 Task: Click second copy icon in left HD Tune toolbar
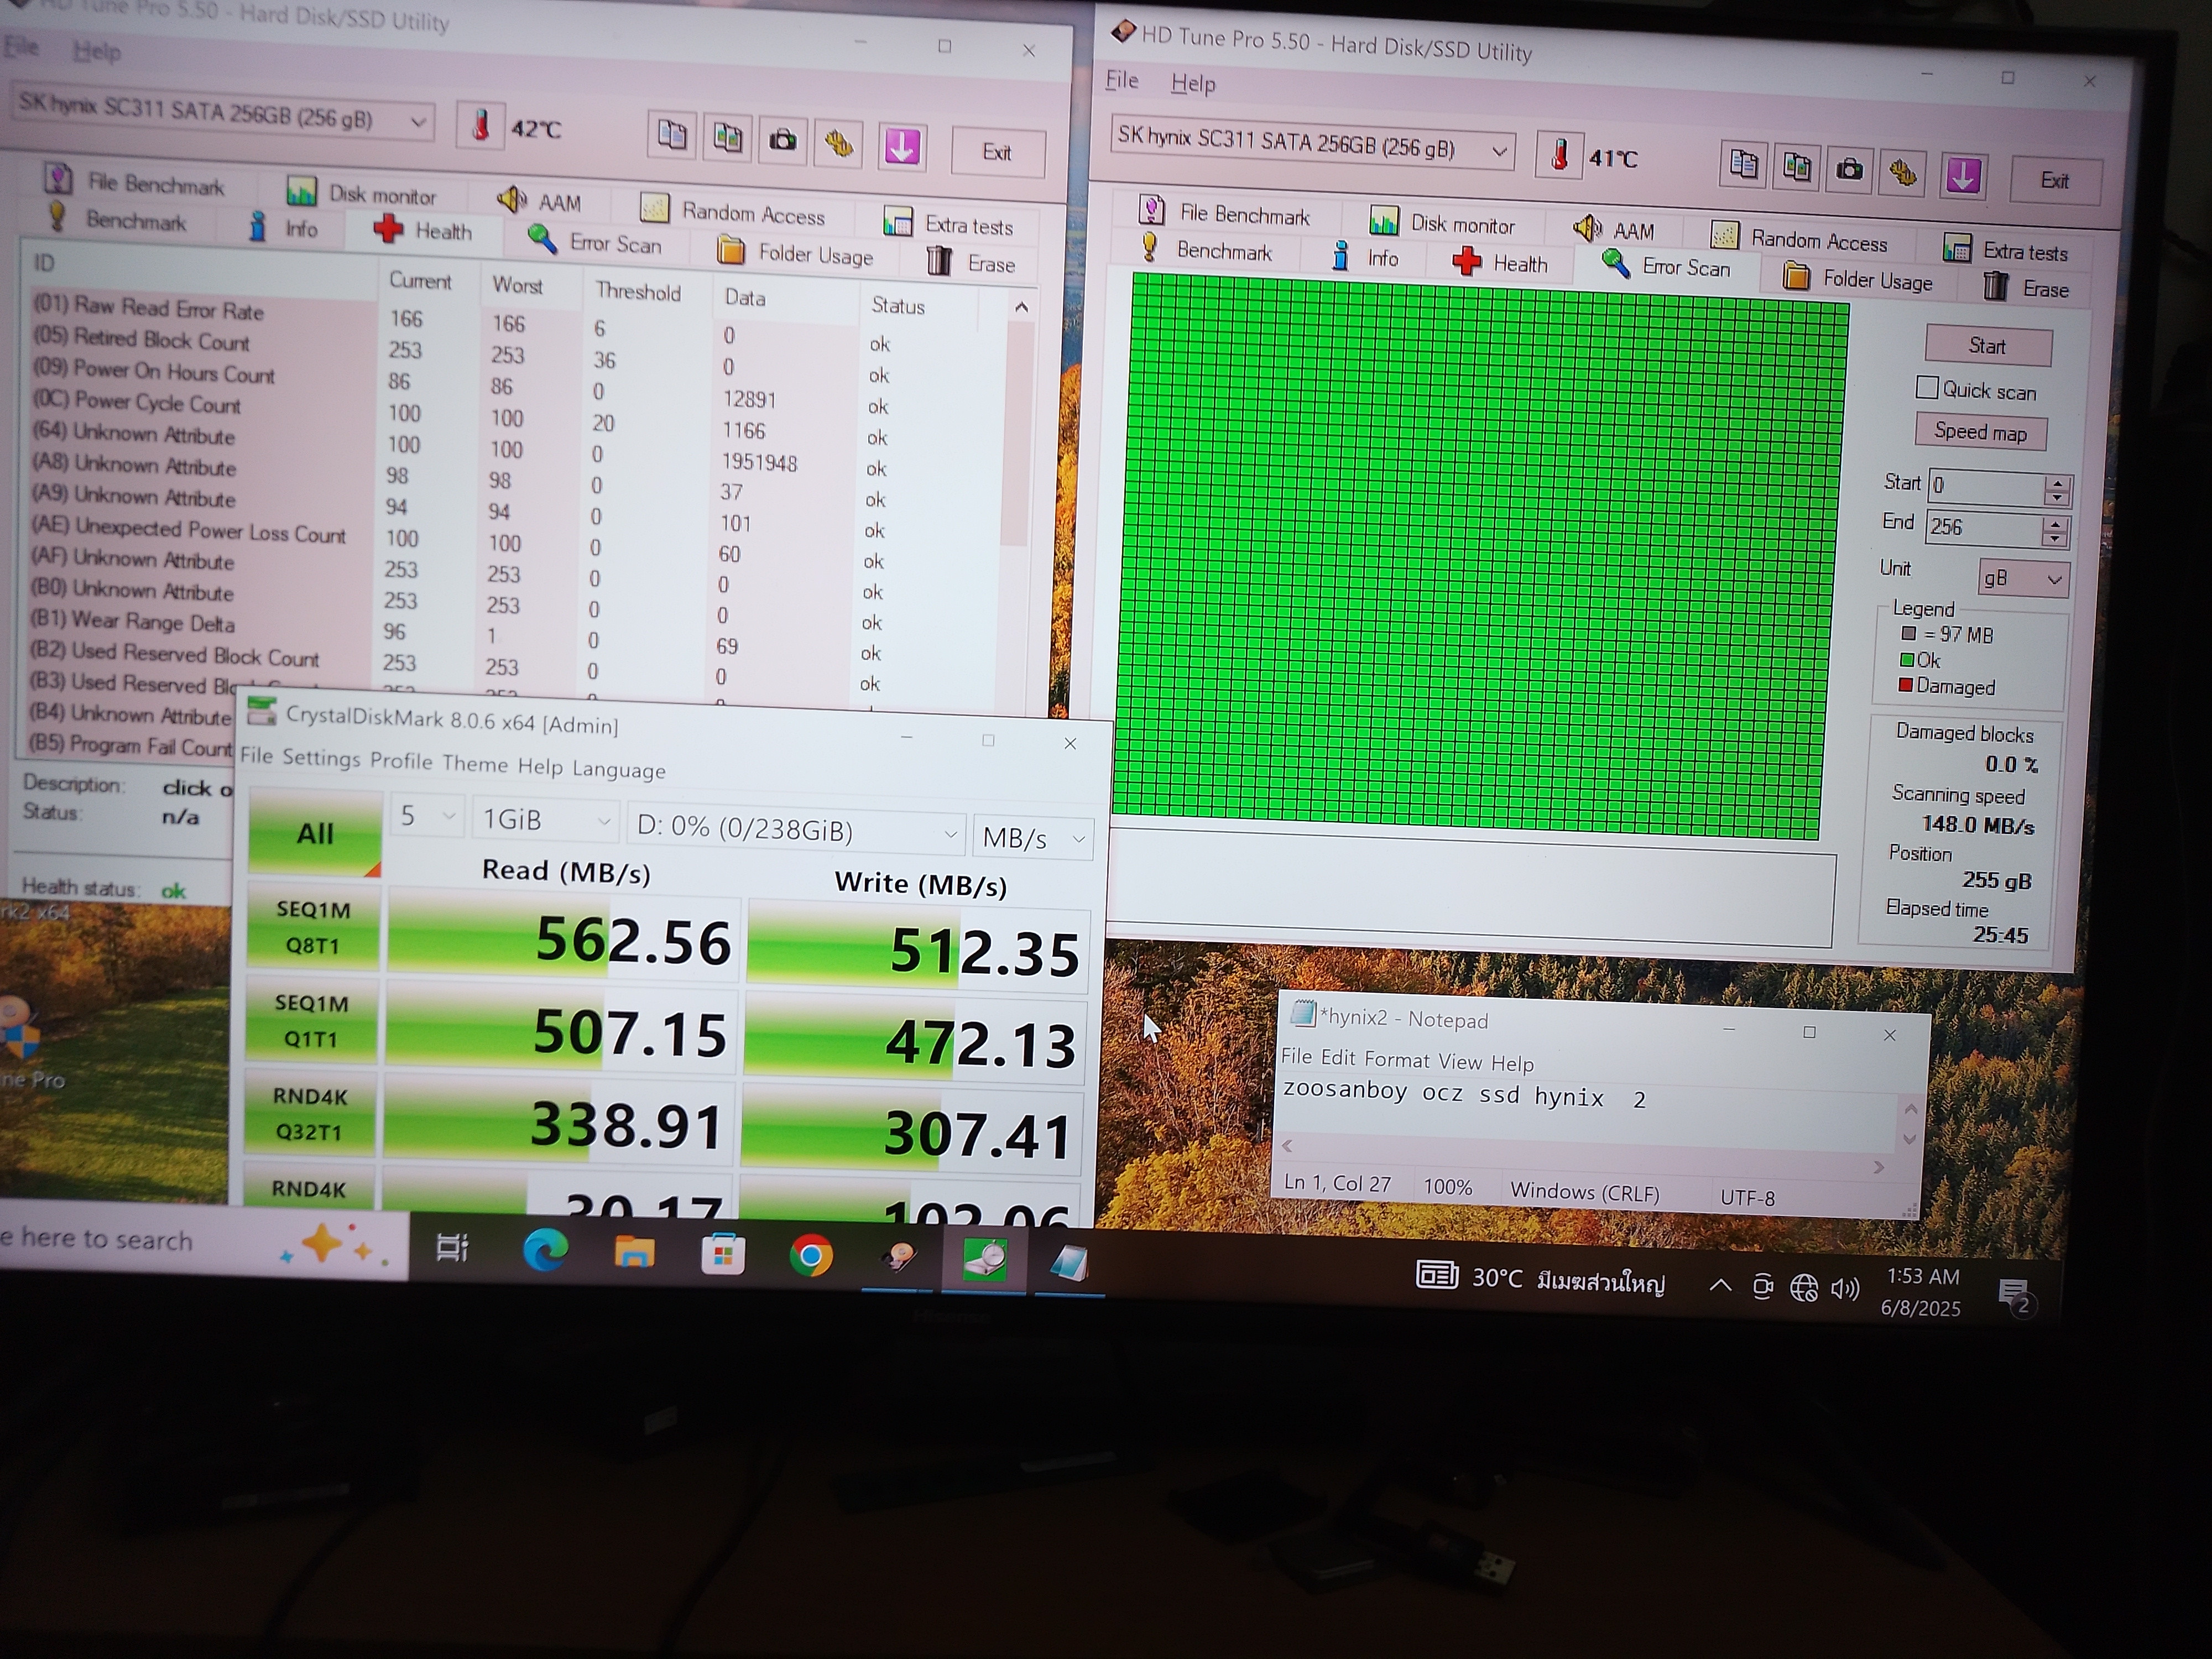click(728, 138)
